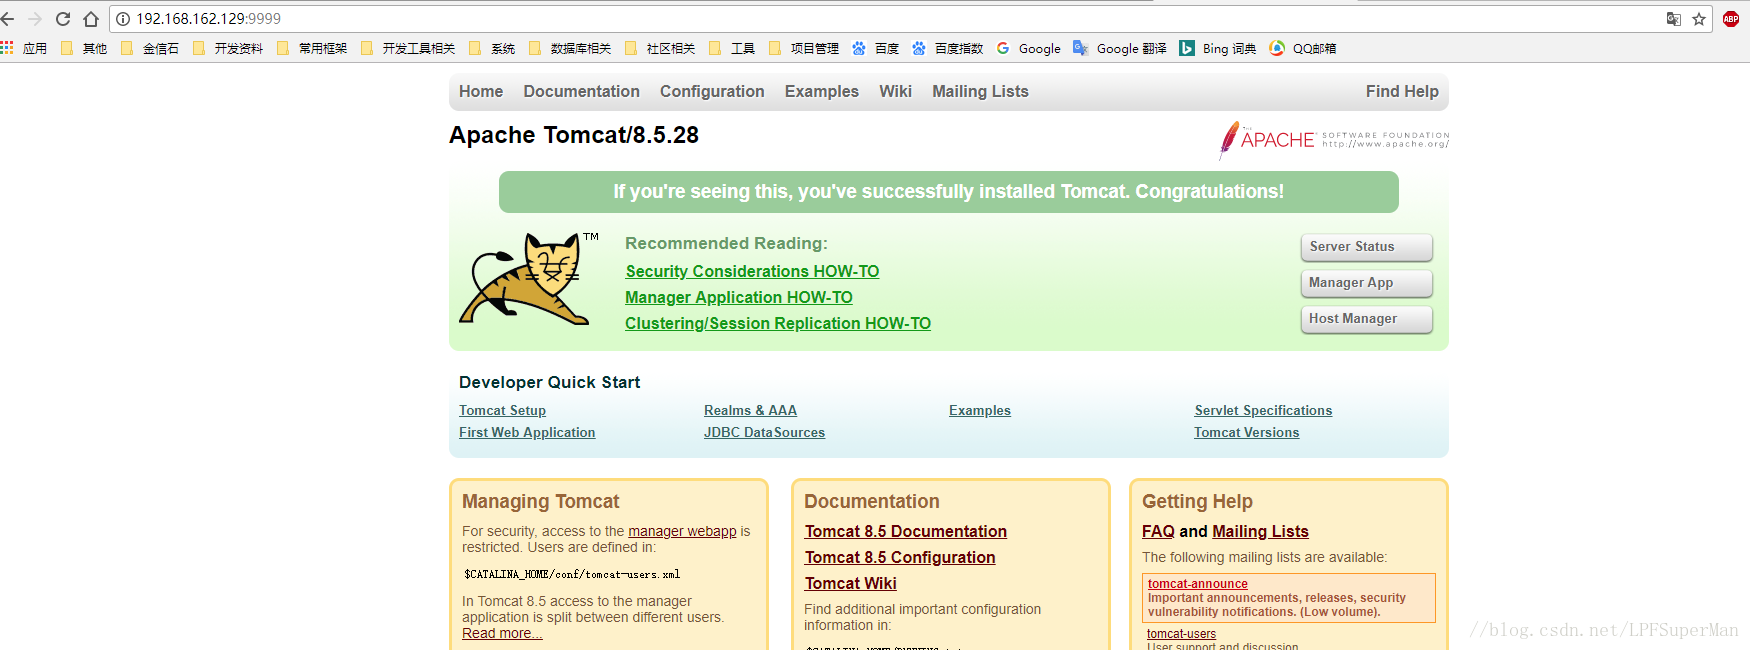Open Tomcat 8.5 Documentation link
This screenshot has width=1750, height=650.
pos(905,531)
